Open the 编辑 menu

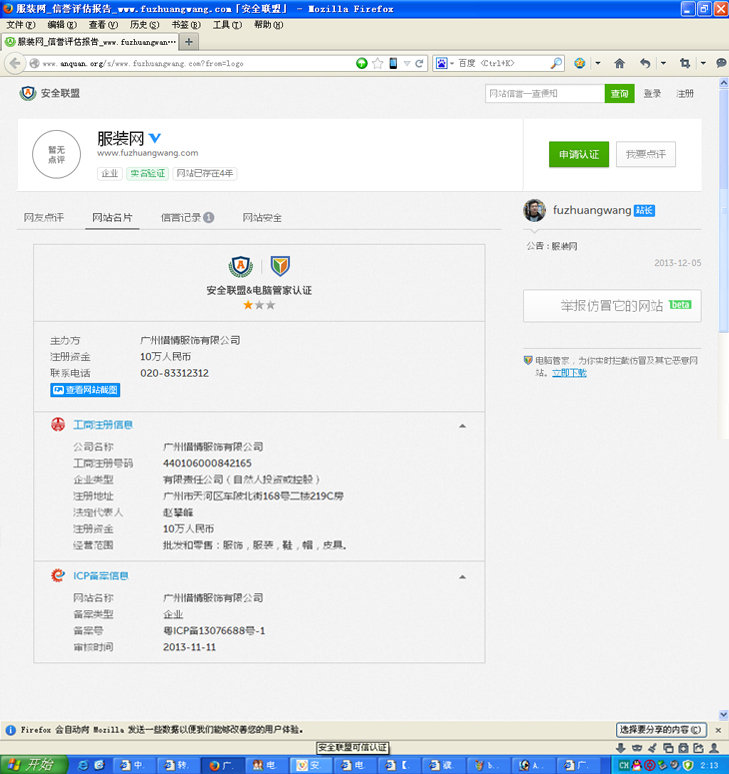(x=62, y=25)
